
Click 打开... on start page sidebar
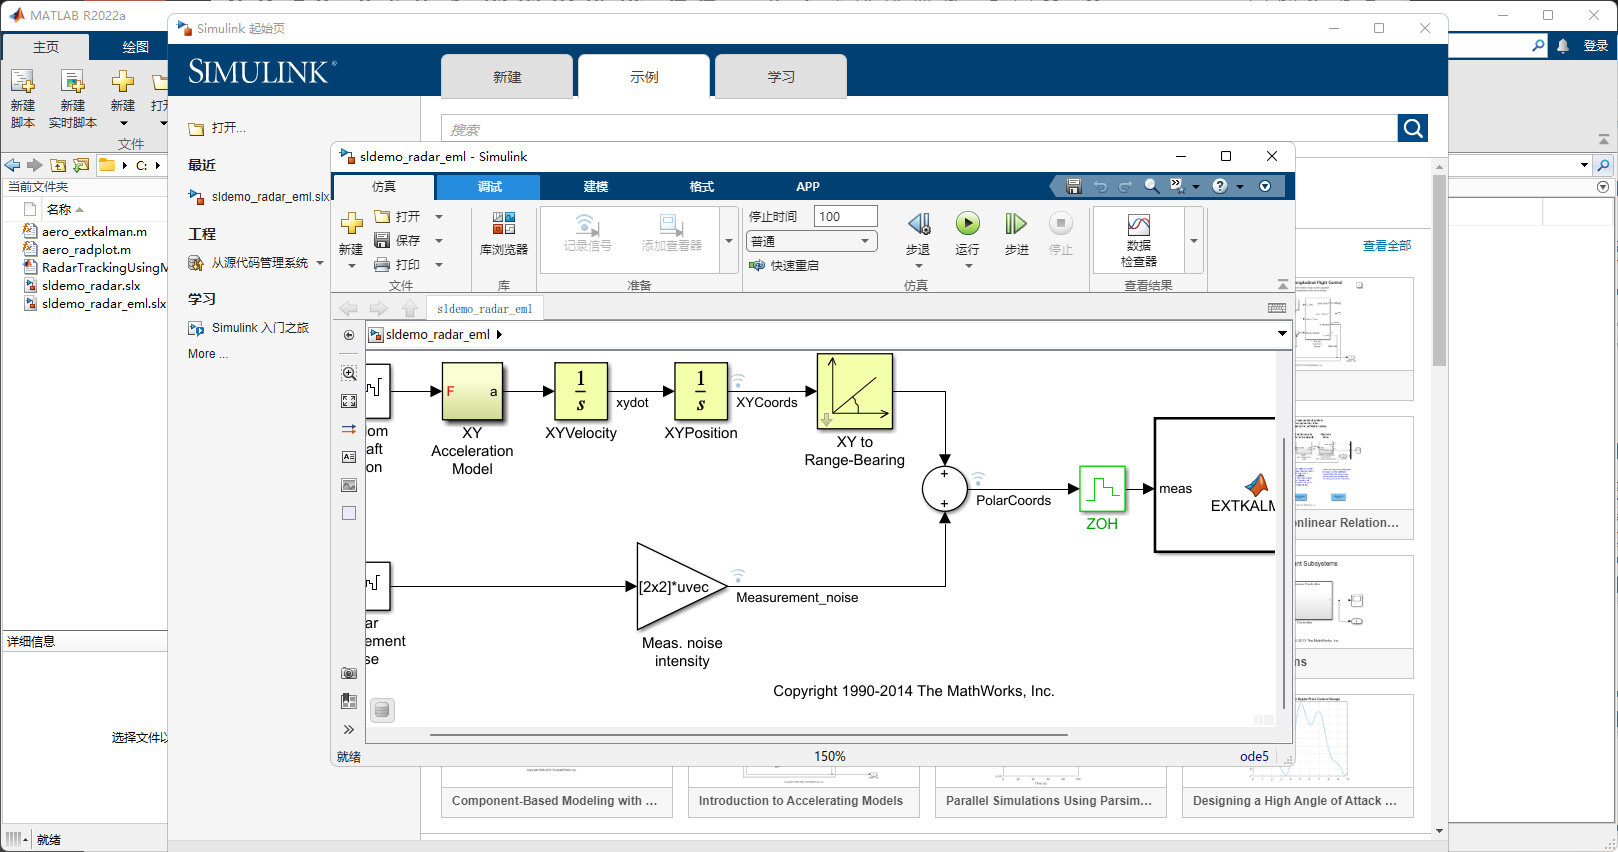[217, 128]
